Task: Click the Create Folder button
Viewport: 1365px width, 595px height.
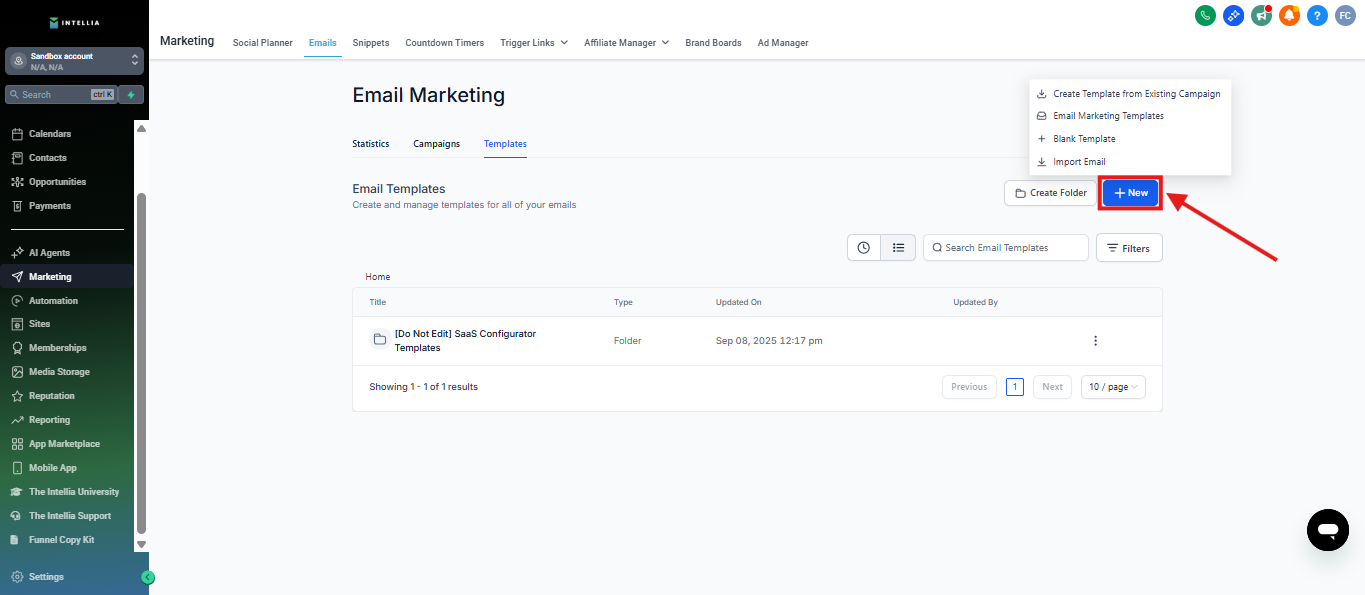Action: coord(1050,193)
